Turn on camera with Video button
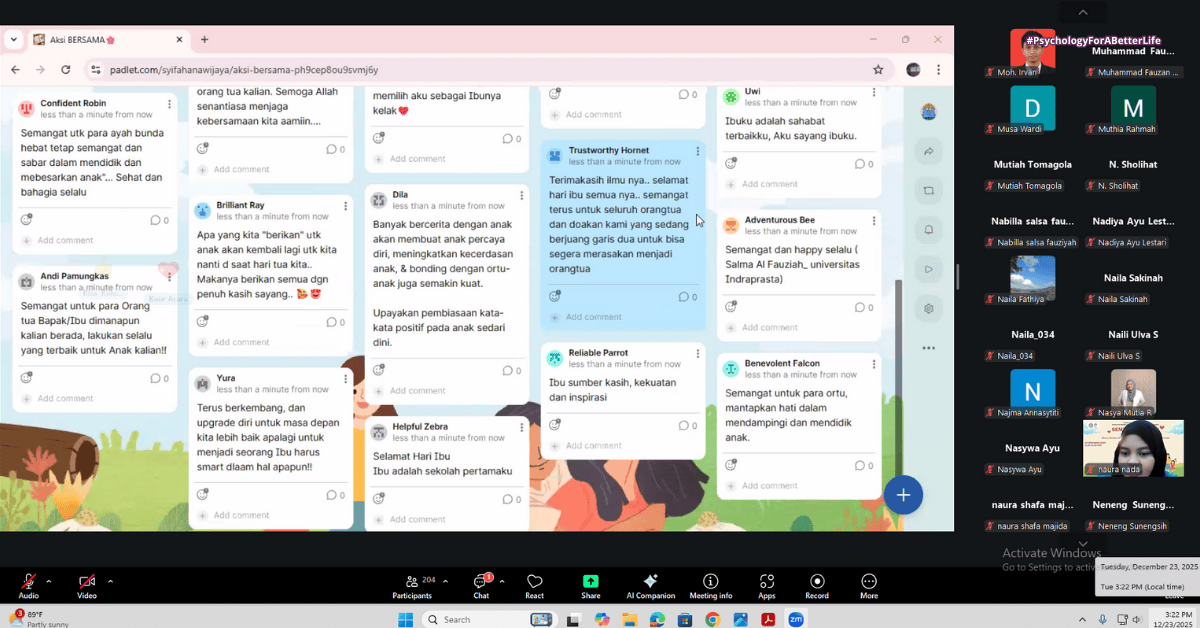The height and width of the screenshot is (628, 1200). tap(87, 586)
